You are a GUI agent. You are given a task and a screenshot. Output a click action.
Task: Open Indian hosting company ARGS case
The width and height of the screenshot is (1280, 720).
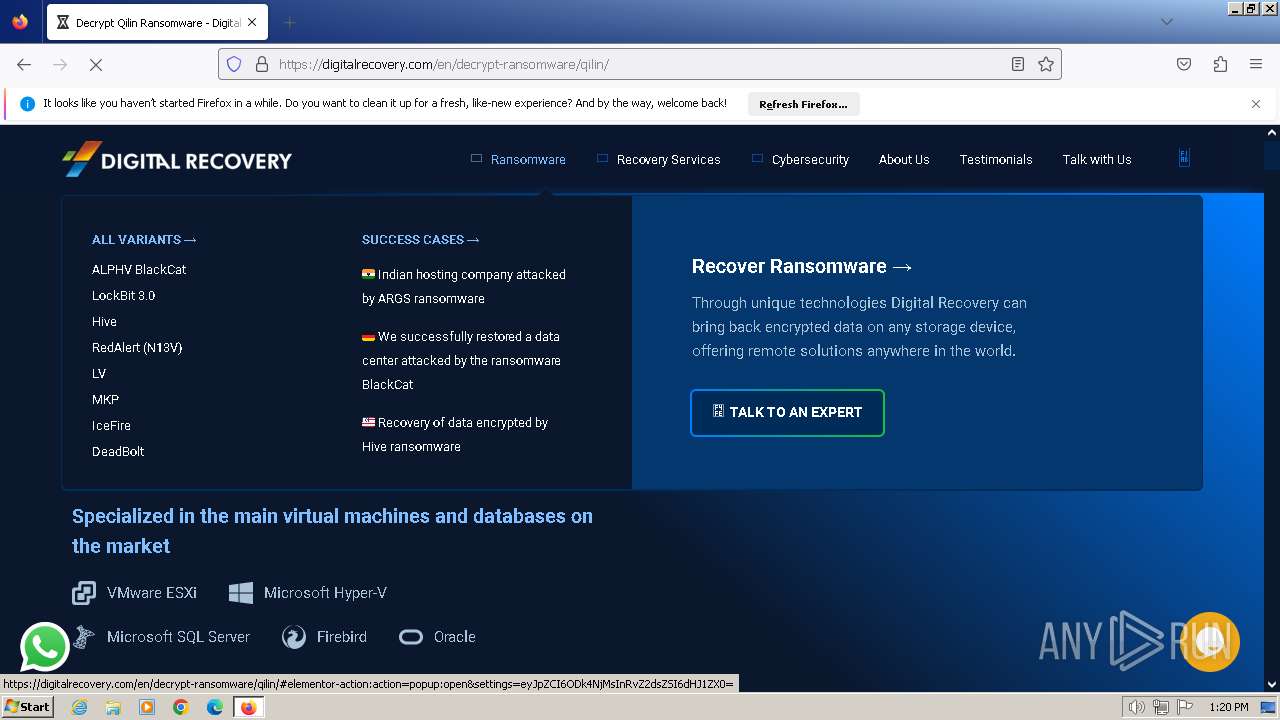[464, 286]
